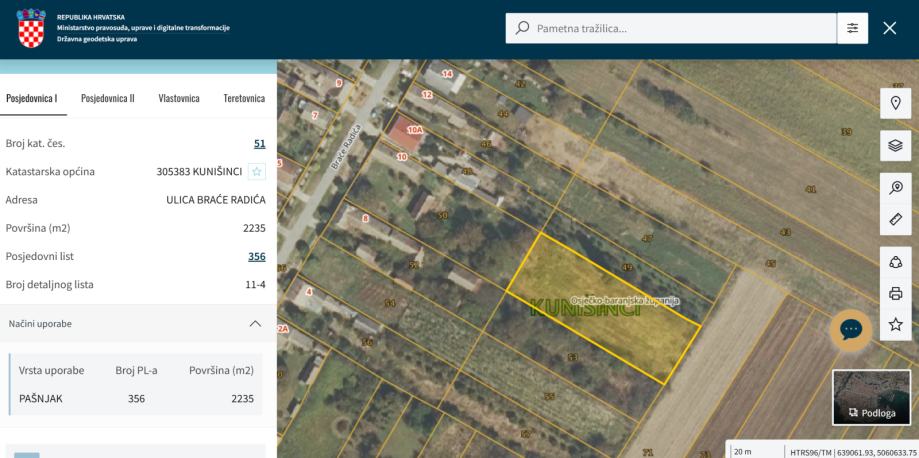This screenshot has width=919, height=458.
Task: Toggle favorite star for KUNIŠINCI municipality
Action: (x=257, y=171)
